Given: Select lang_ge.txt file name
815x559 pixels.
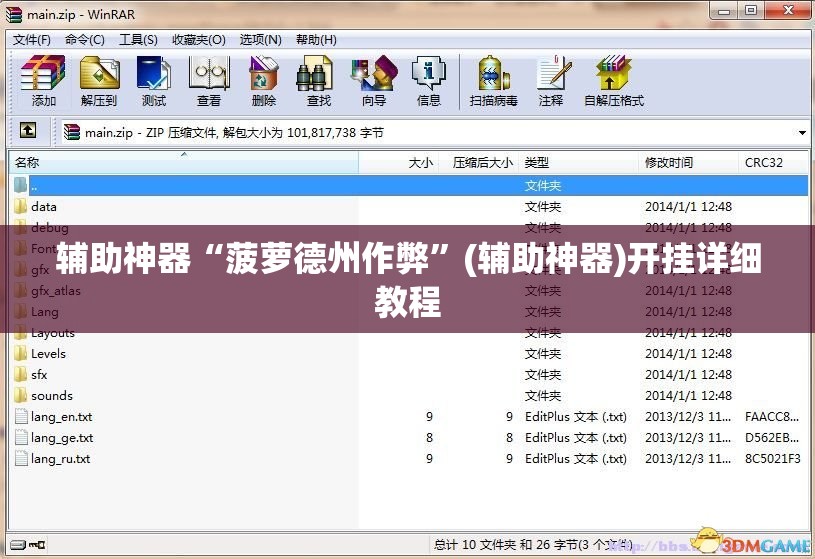Looking at the screenshot, I should pos(62,438).
